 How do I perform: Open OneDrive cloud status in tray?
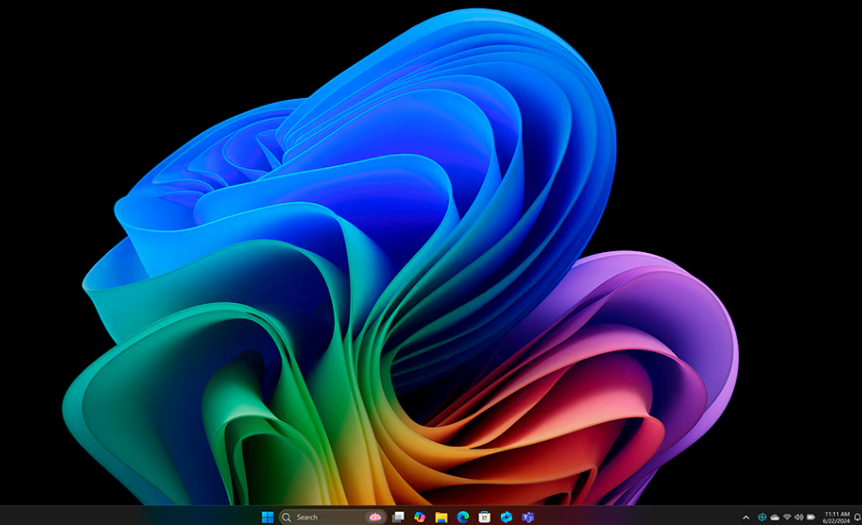774,517
